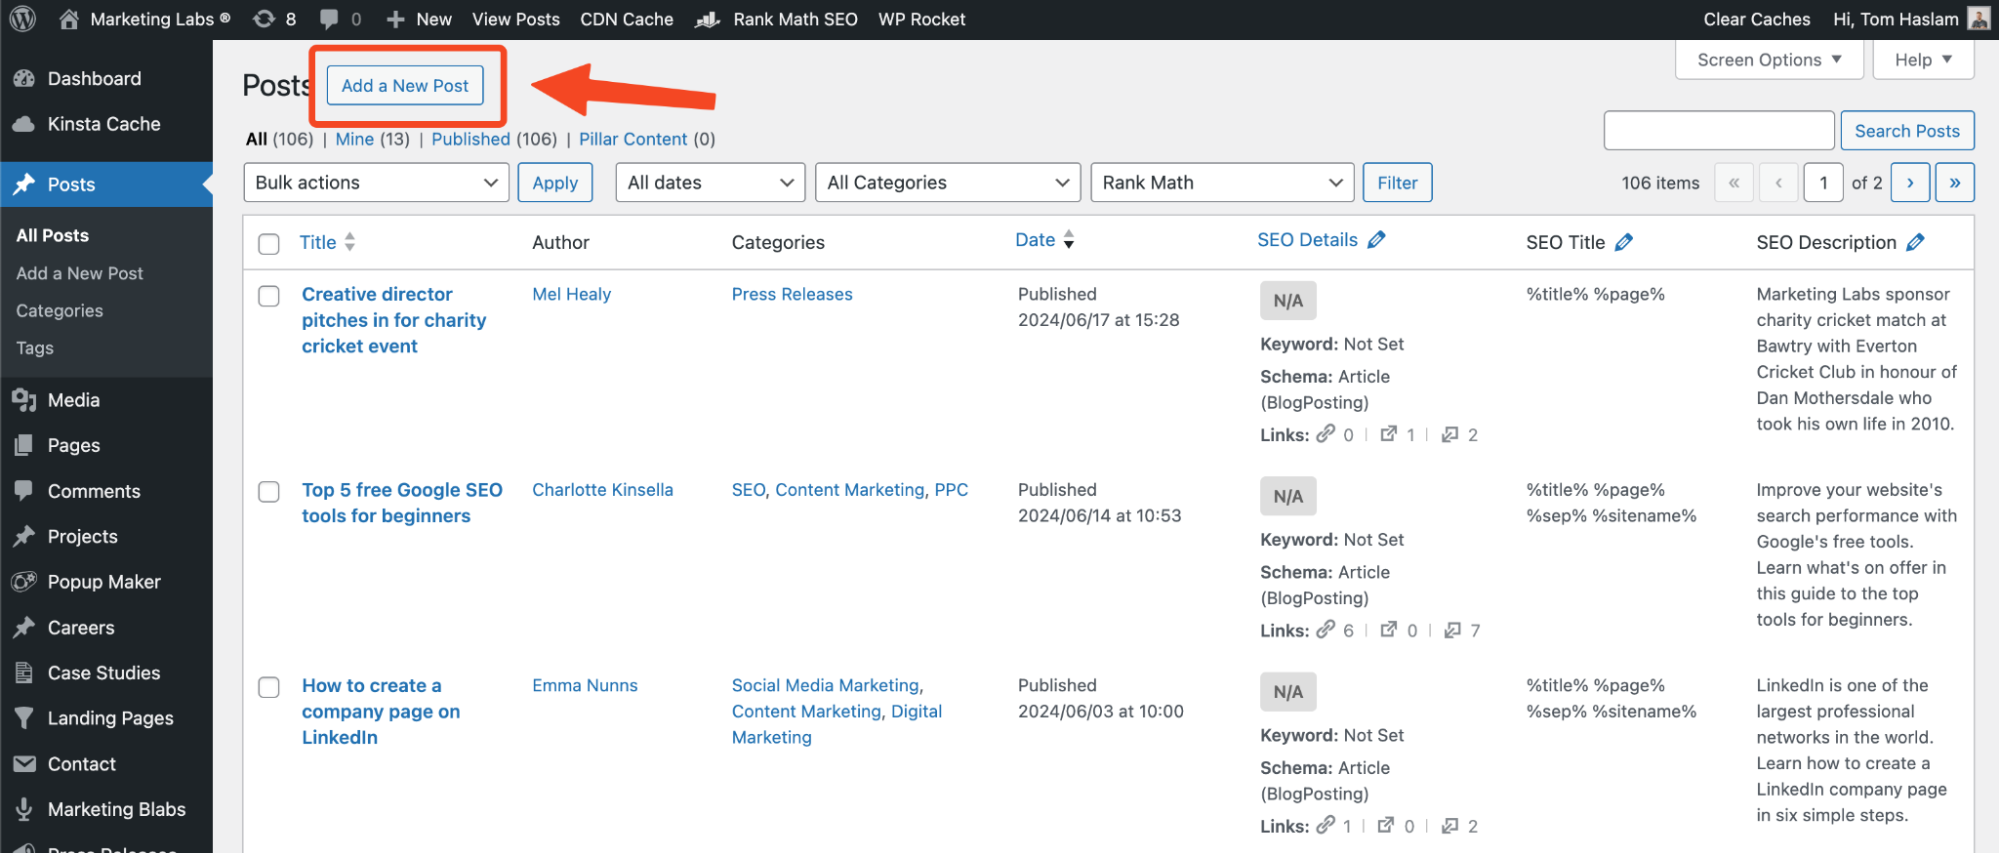Click the current page number field
The image size is (1999, 854).
[1823, 182]
